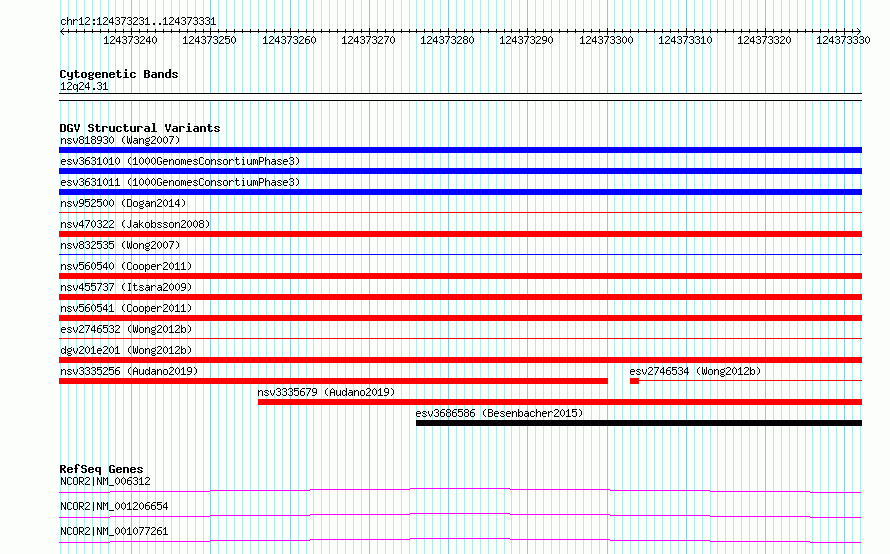This screenshot has height=554, width=890.
Task: Click the nsv818930 (Wang2007) variant label
Action: click(x=120, y=140)
